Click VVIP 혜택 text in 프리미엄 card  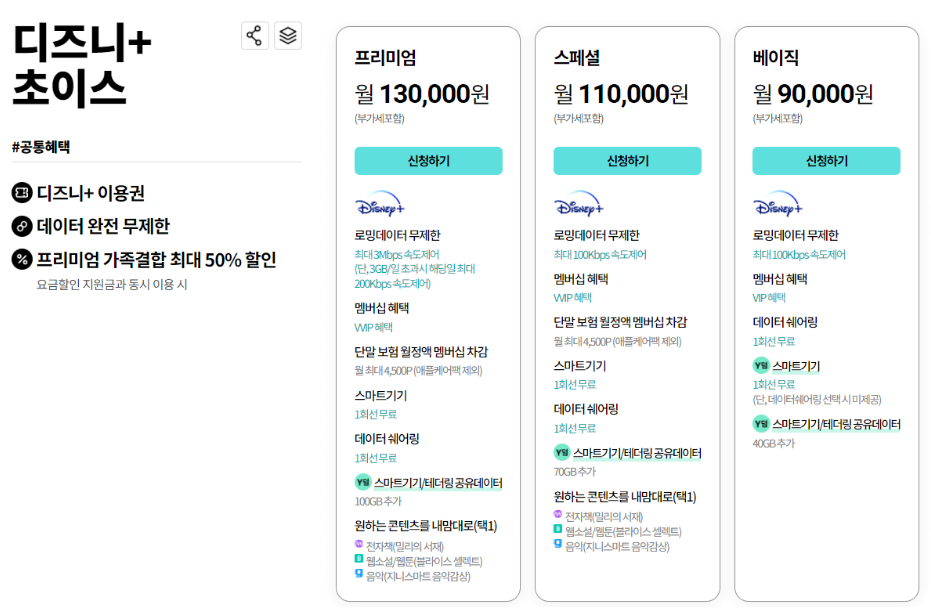pos(373,327)
